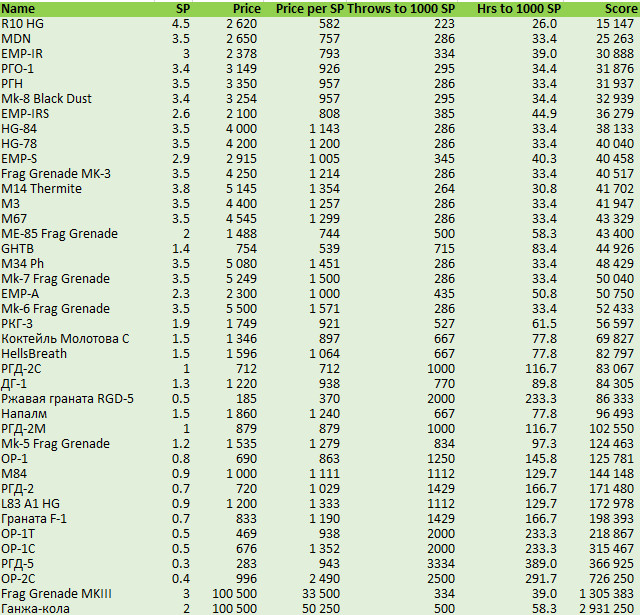Image resolution: width=640 pixels, height=615 pixels.
Task: Click the Price per SP column header
Action: pos(310,9)
